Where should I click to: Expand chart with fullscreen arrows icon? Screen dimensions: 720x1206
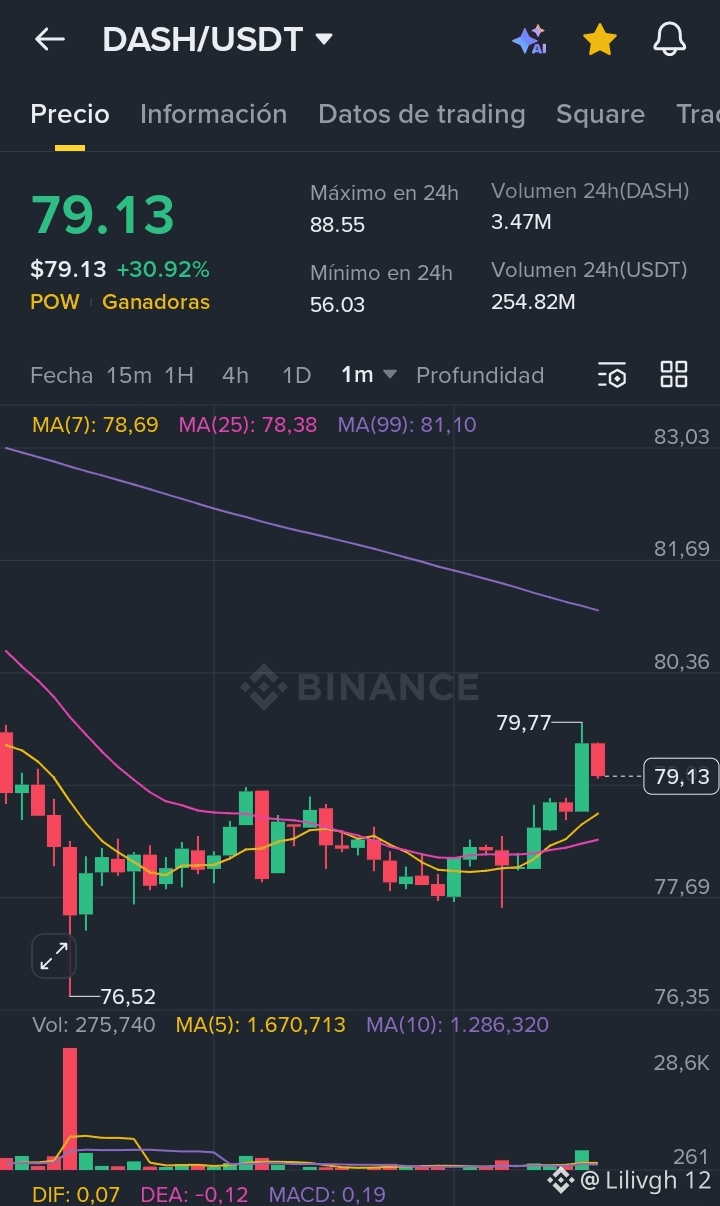coord(53,958)
